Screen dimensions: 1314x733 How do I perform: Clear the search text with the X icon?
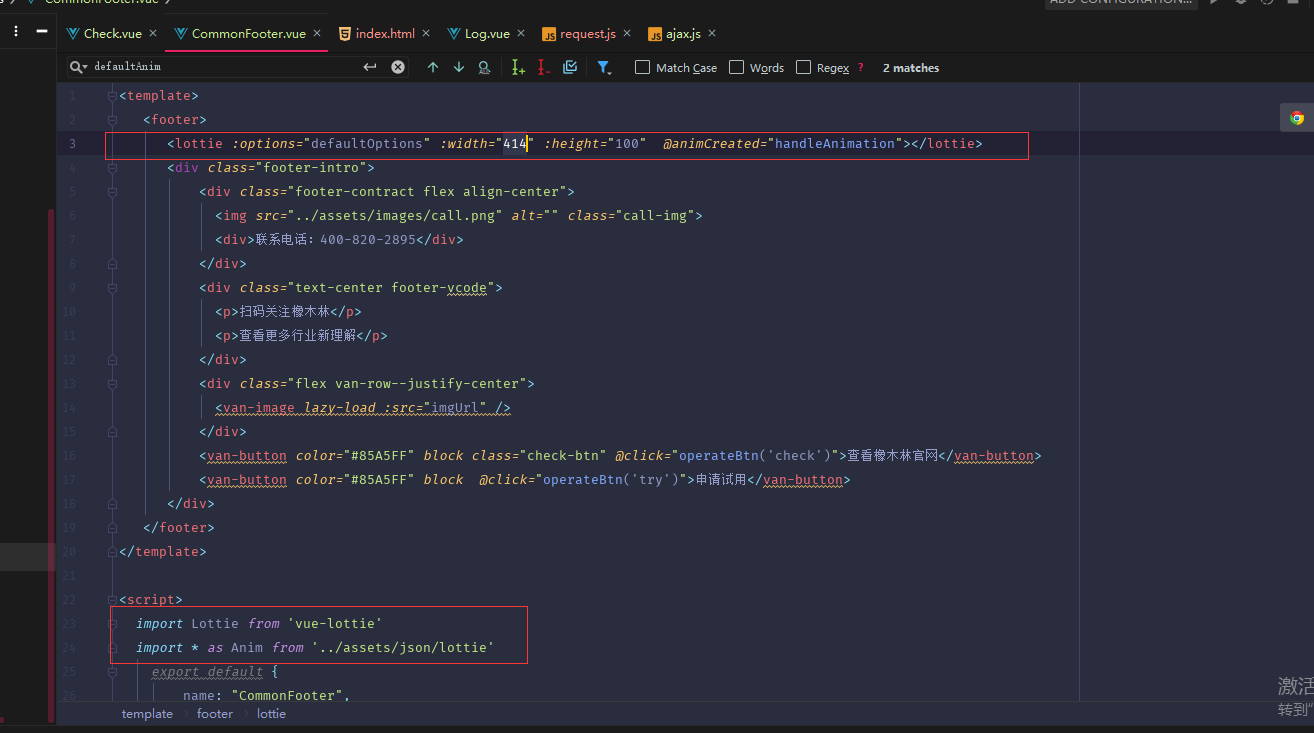(398, 67)
